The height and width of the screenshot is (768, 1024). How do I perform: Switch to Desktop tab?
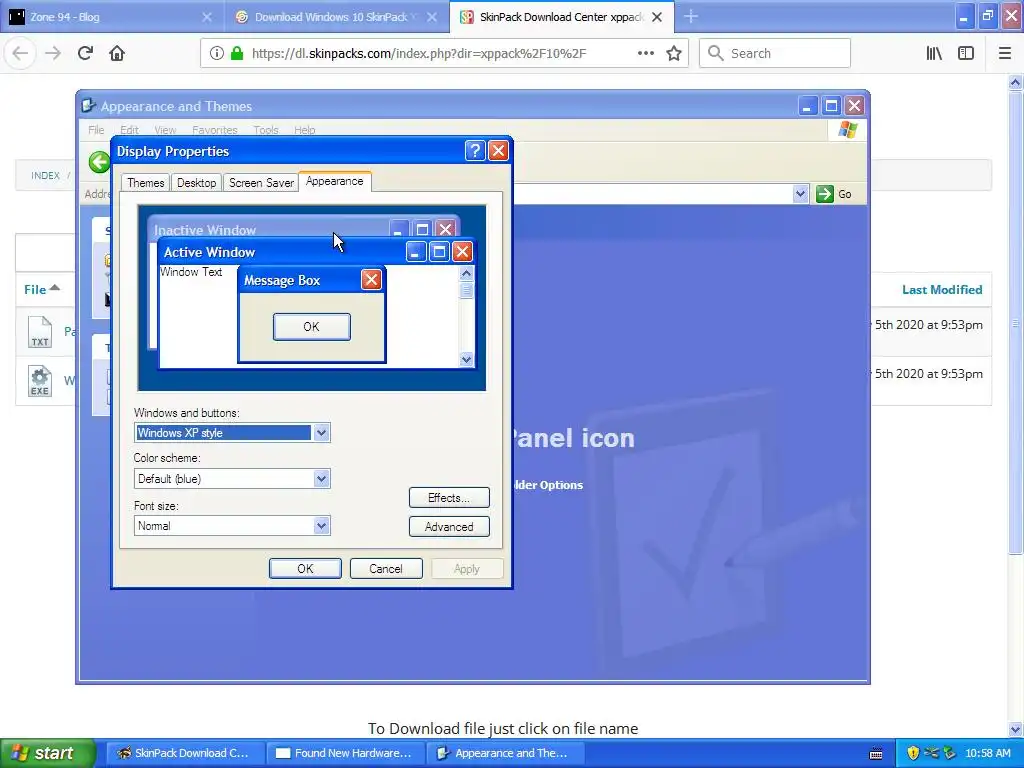(197, 183)
